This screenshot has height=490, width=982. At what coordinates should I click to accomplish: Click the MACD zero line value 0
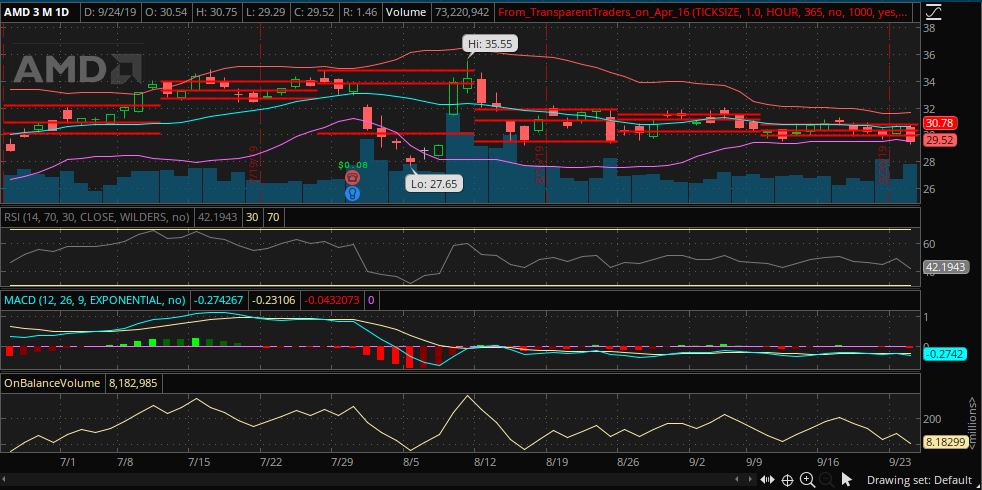[x=370, y=300]
